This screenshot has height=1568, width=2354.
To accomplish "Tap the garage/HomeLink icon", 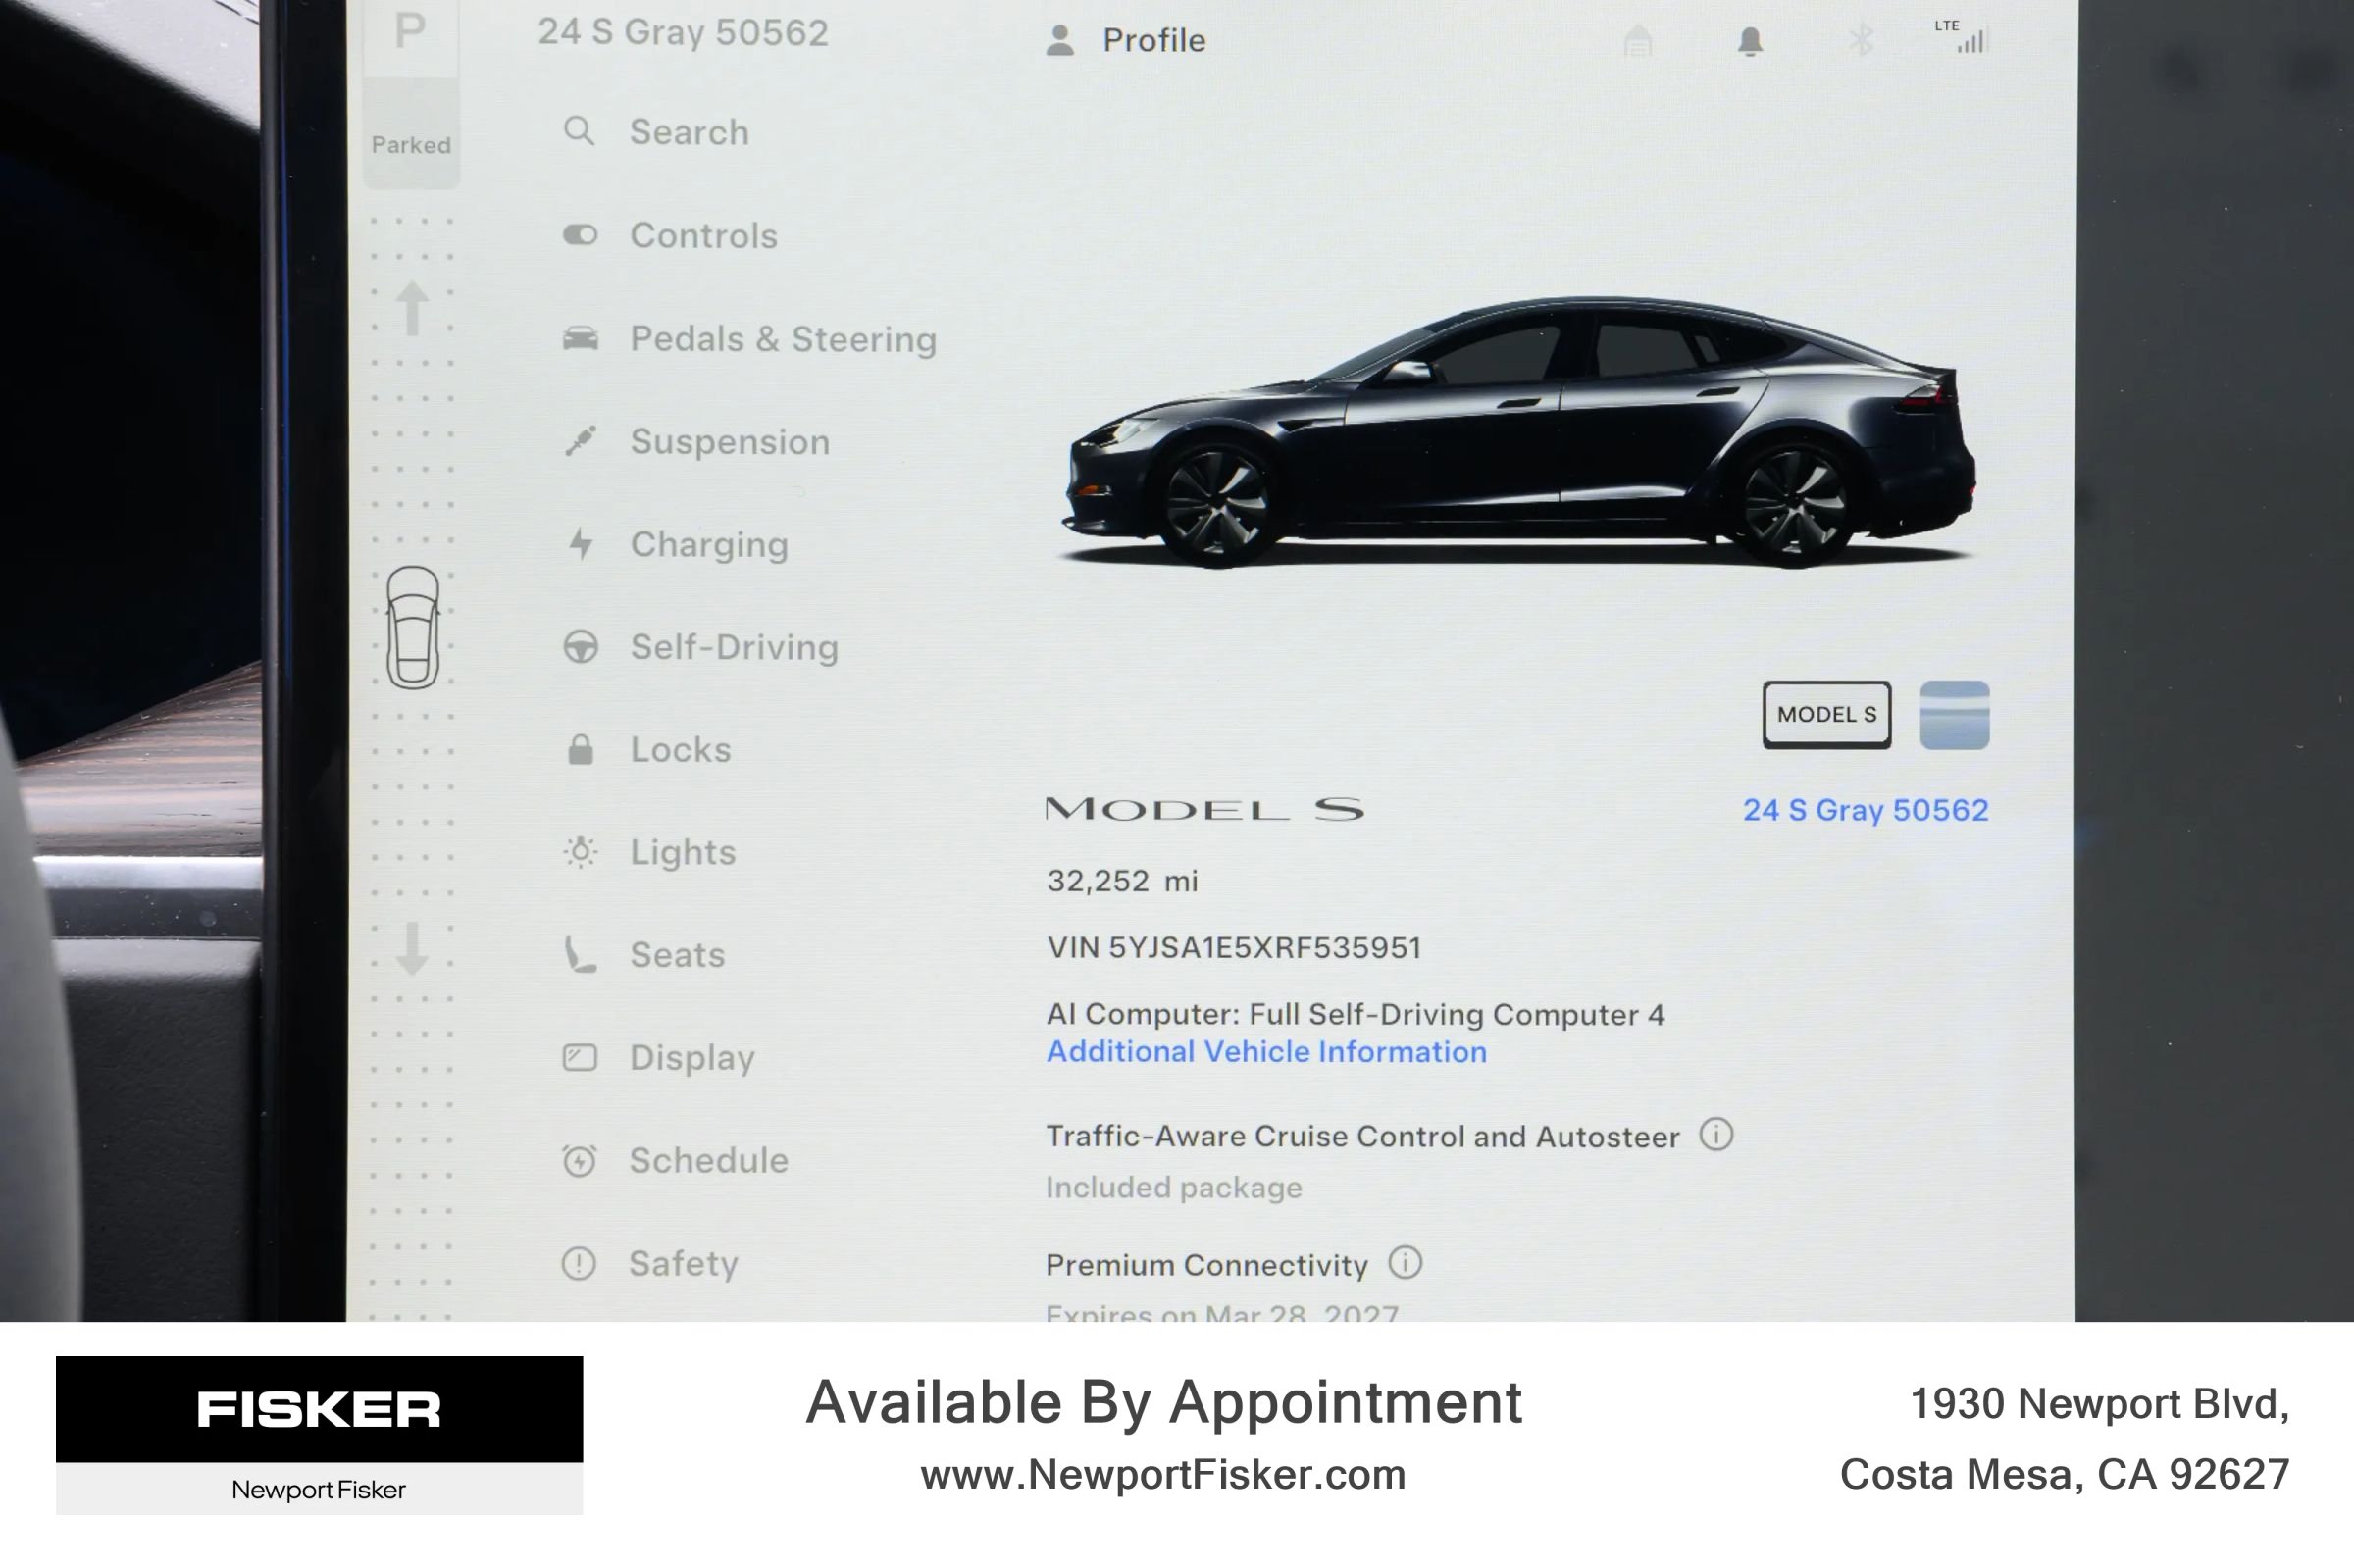I will tap(1638, 40).
